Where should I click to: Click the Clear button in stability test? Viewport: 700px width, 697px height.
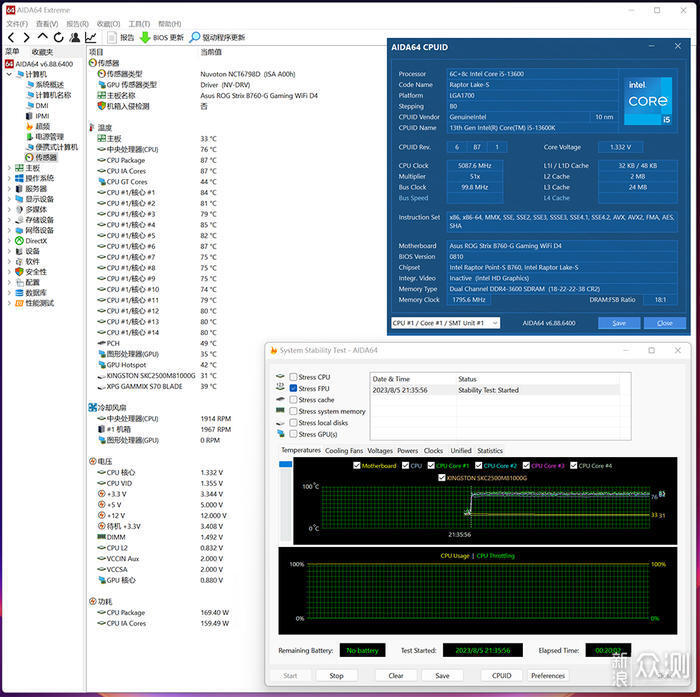point(396,676)
